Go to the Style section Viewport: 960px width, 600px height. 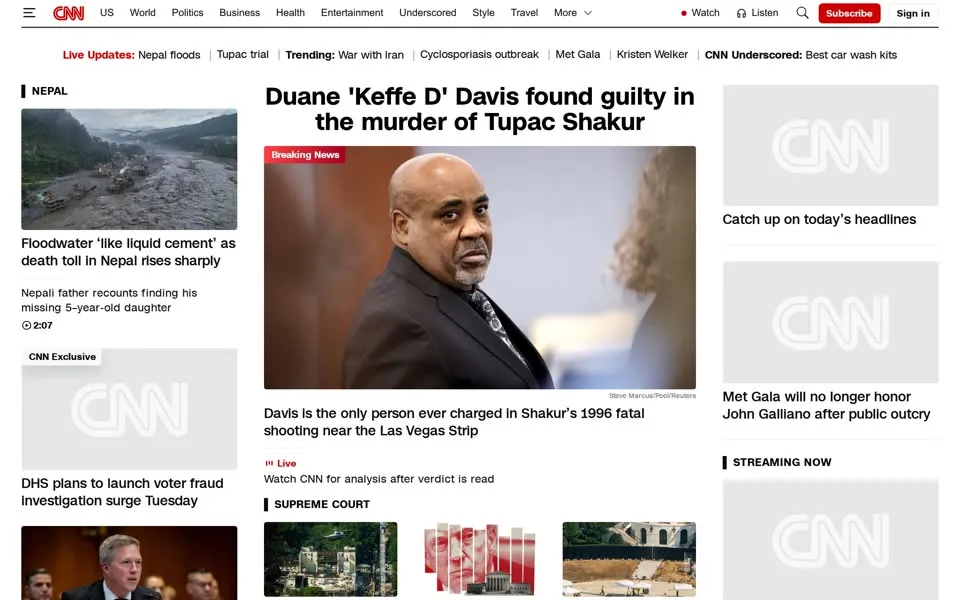483,13
